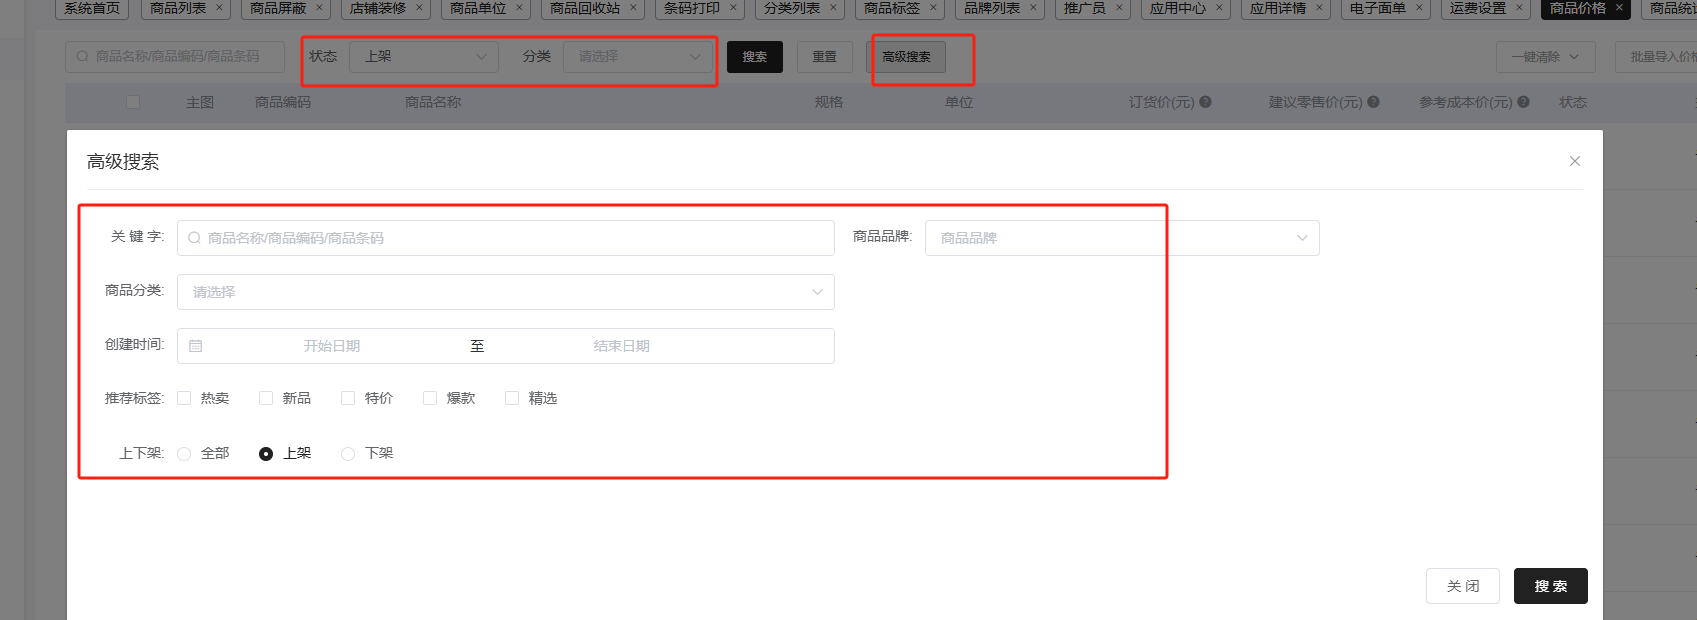Open the 一键清除 dropdown button
Viewport: 1697px width, 620px height.
(x=1544, y=57)
